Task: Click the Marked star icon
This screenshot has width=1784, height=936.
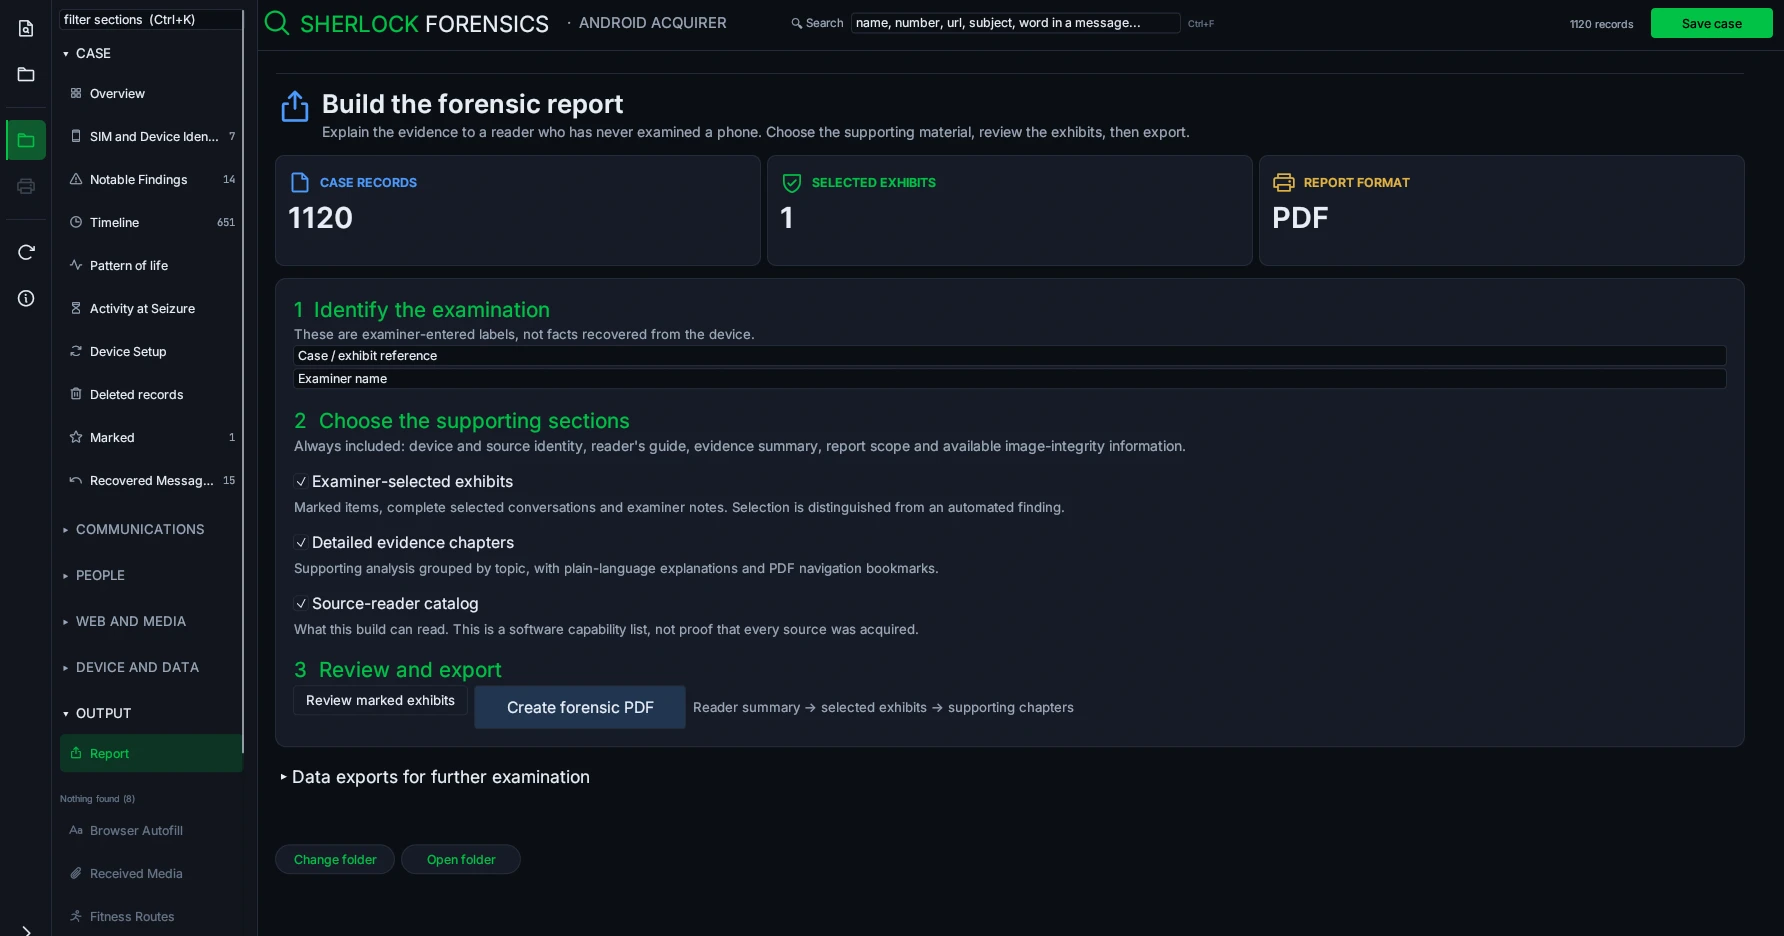Action: 76,437
